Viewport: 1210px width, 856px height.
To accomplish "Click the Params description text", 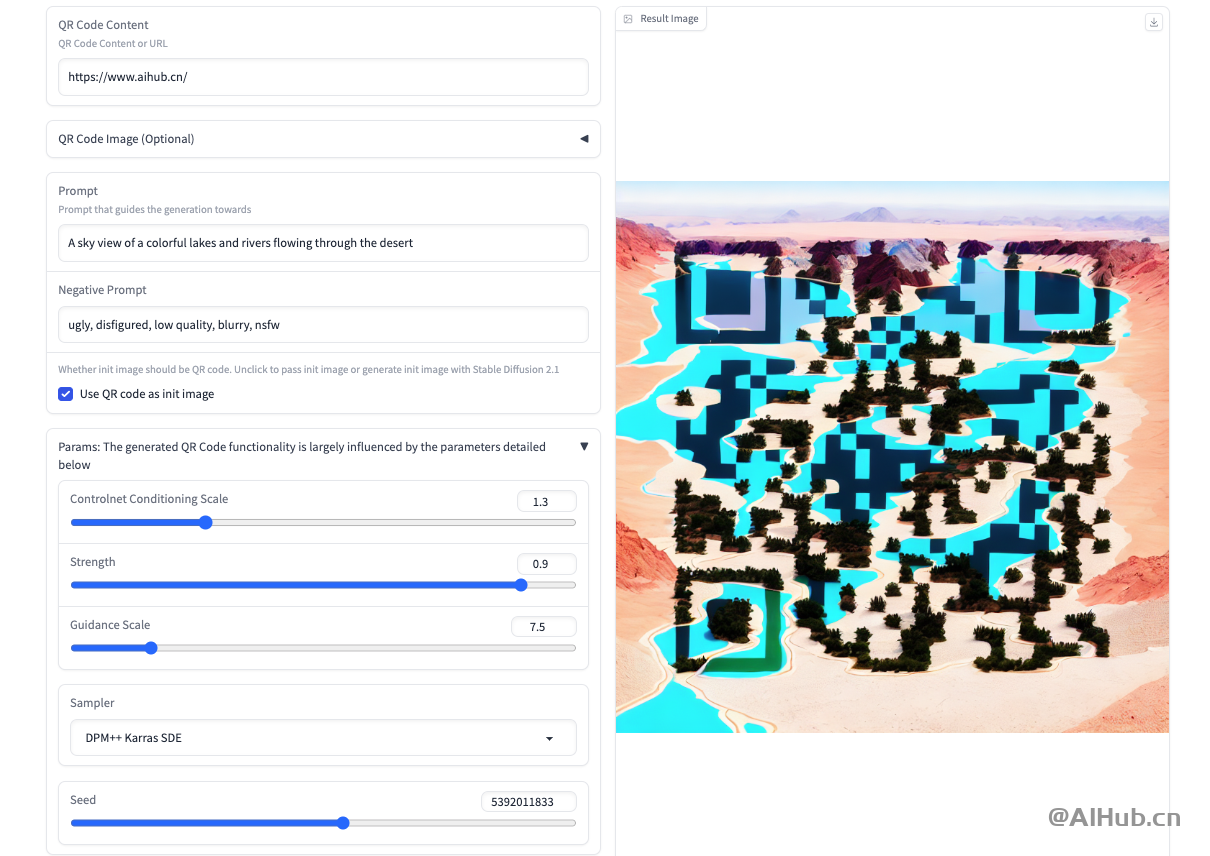I will click(302, 456).
